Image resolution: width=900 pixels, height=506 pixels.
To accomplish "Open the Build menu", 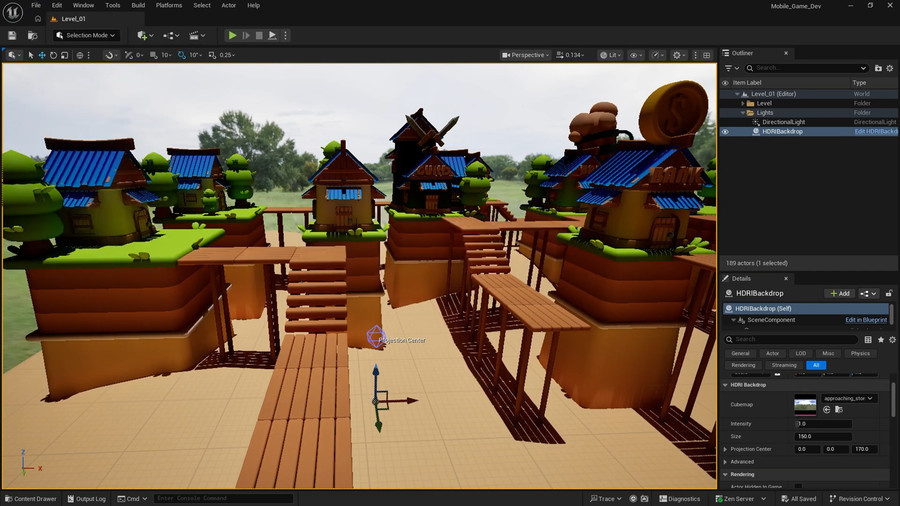I will tap(138, 5).
